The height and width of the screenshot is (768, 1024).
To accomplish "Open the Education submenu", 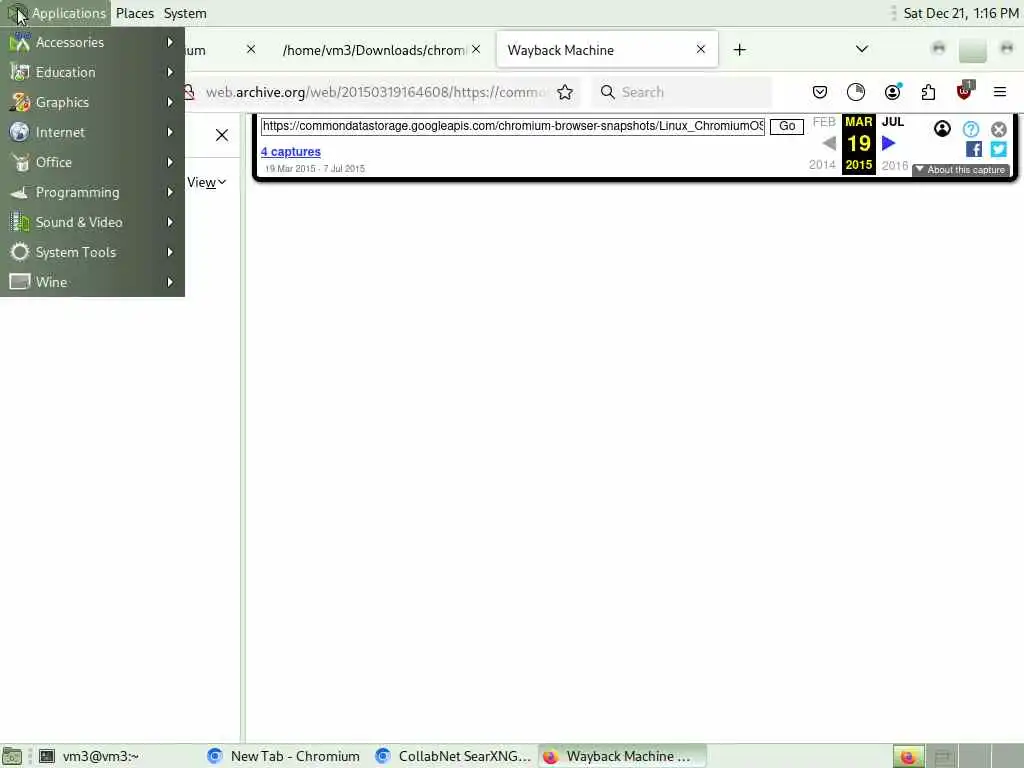I will [92, 72].
